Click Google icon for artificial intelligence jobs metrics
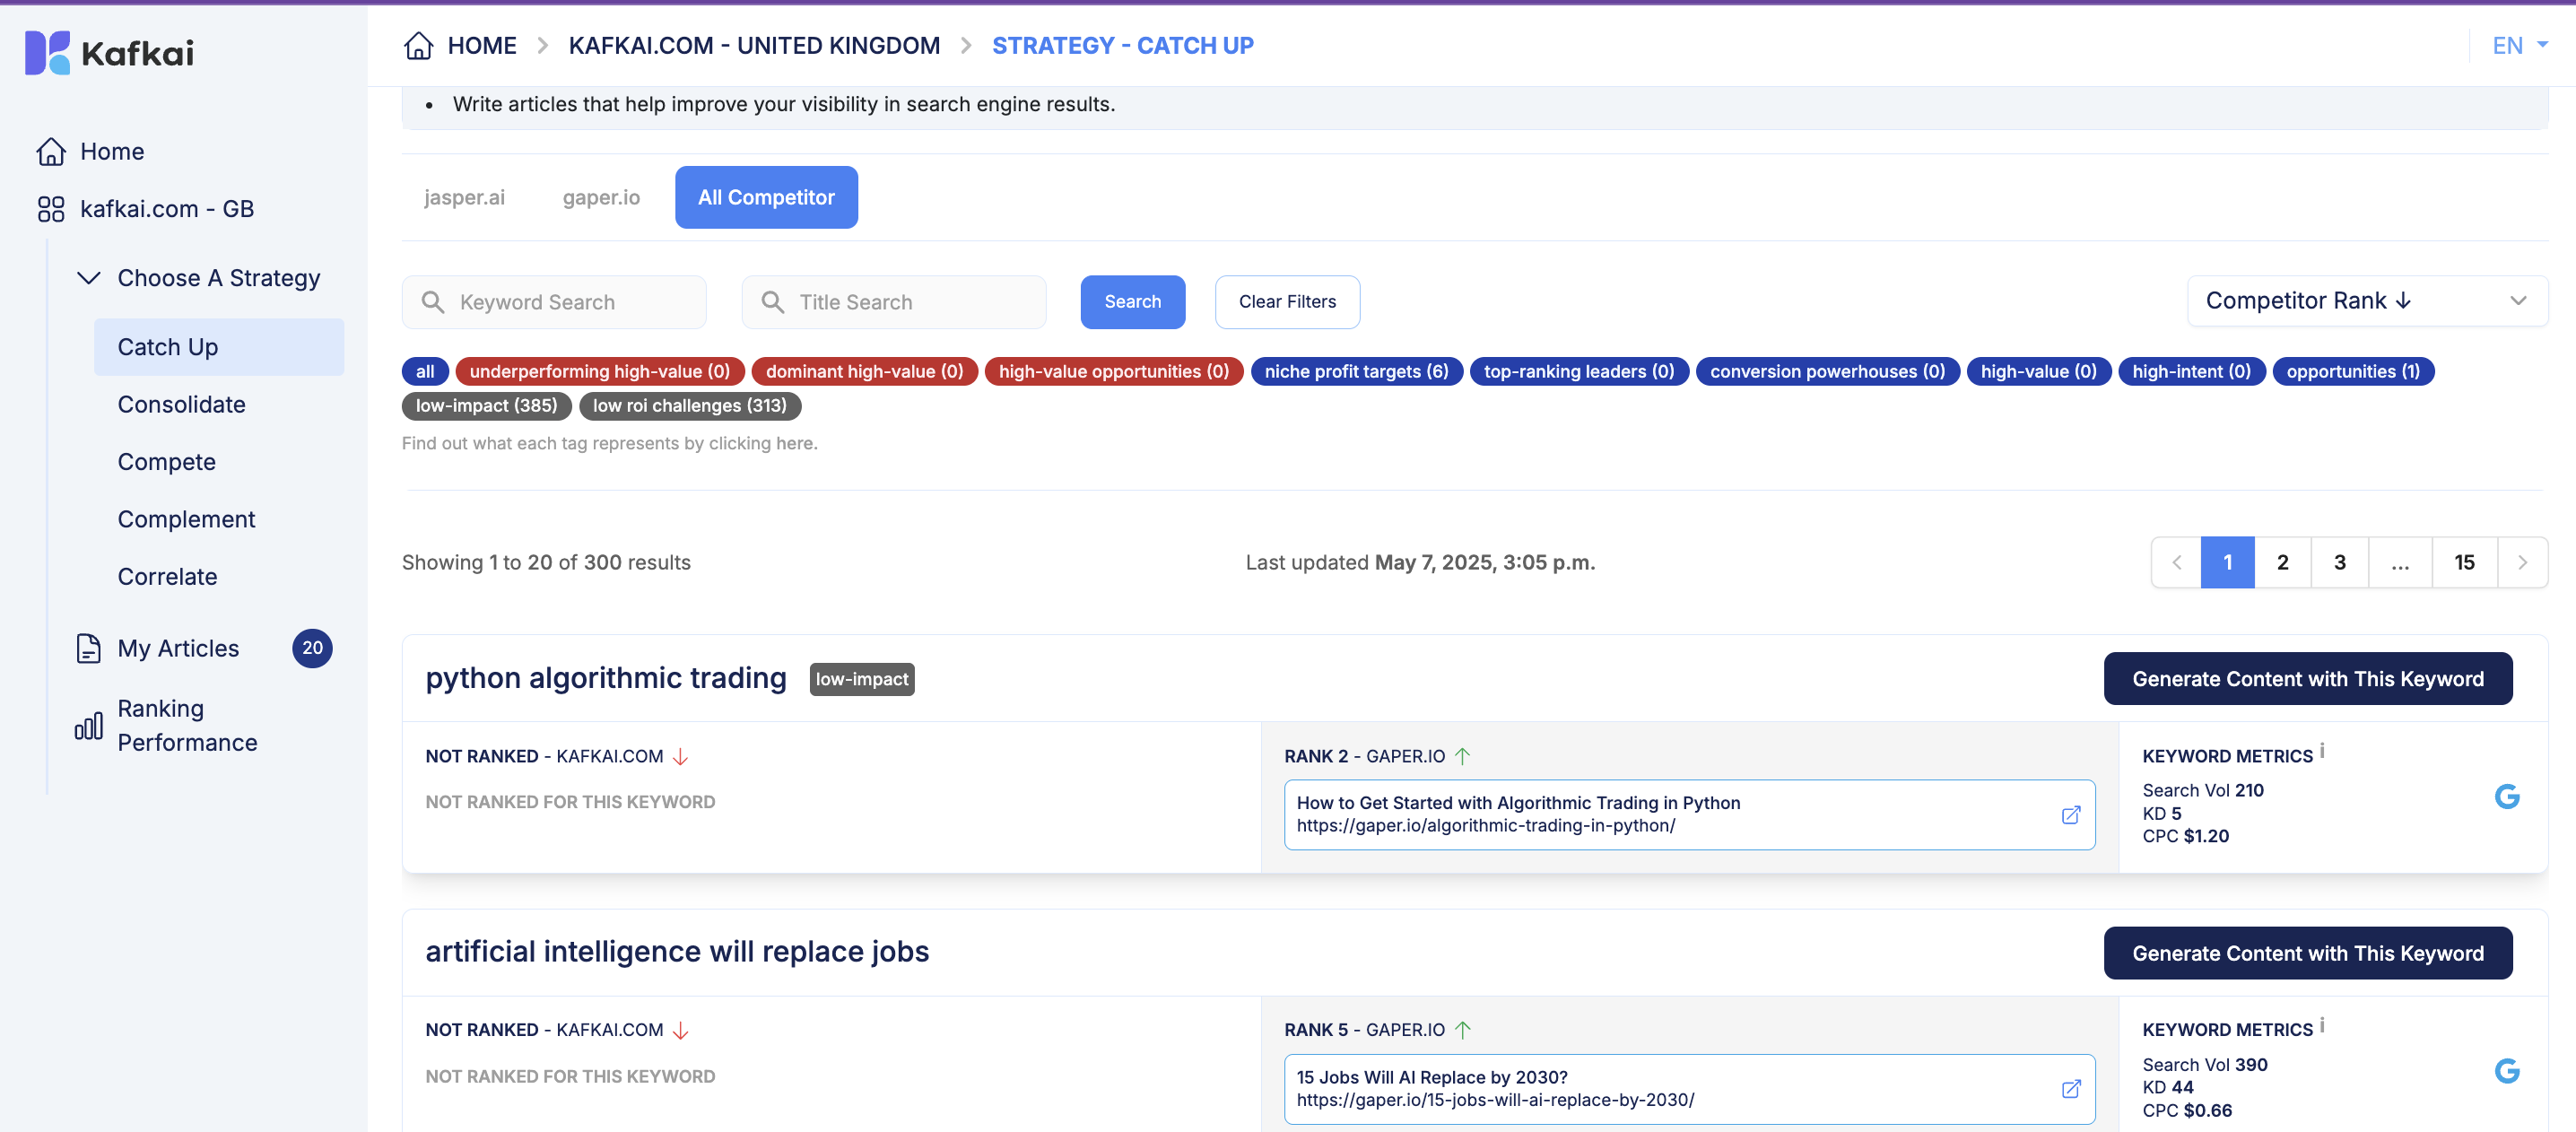 pos(2506,1071)
